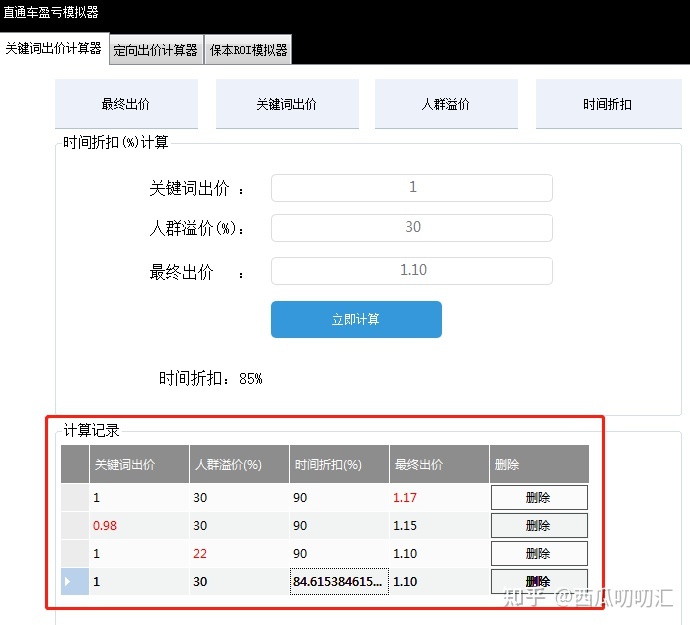Screen dimensions: 690x625
Task: Click the 时间折扣: 85% result text
Action: click(210, 379)
